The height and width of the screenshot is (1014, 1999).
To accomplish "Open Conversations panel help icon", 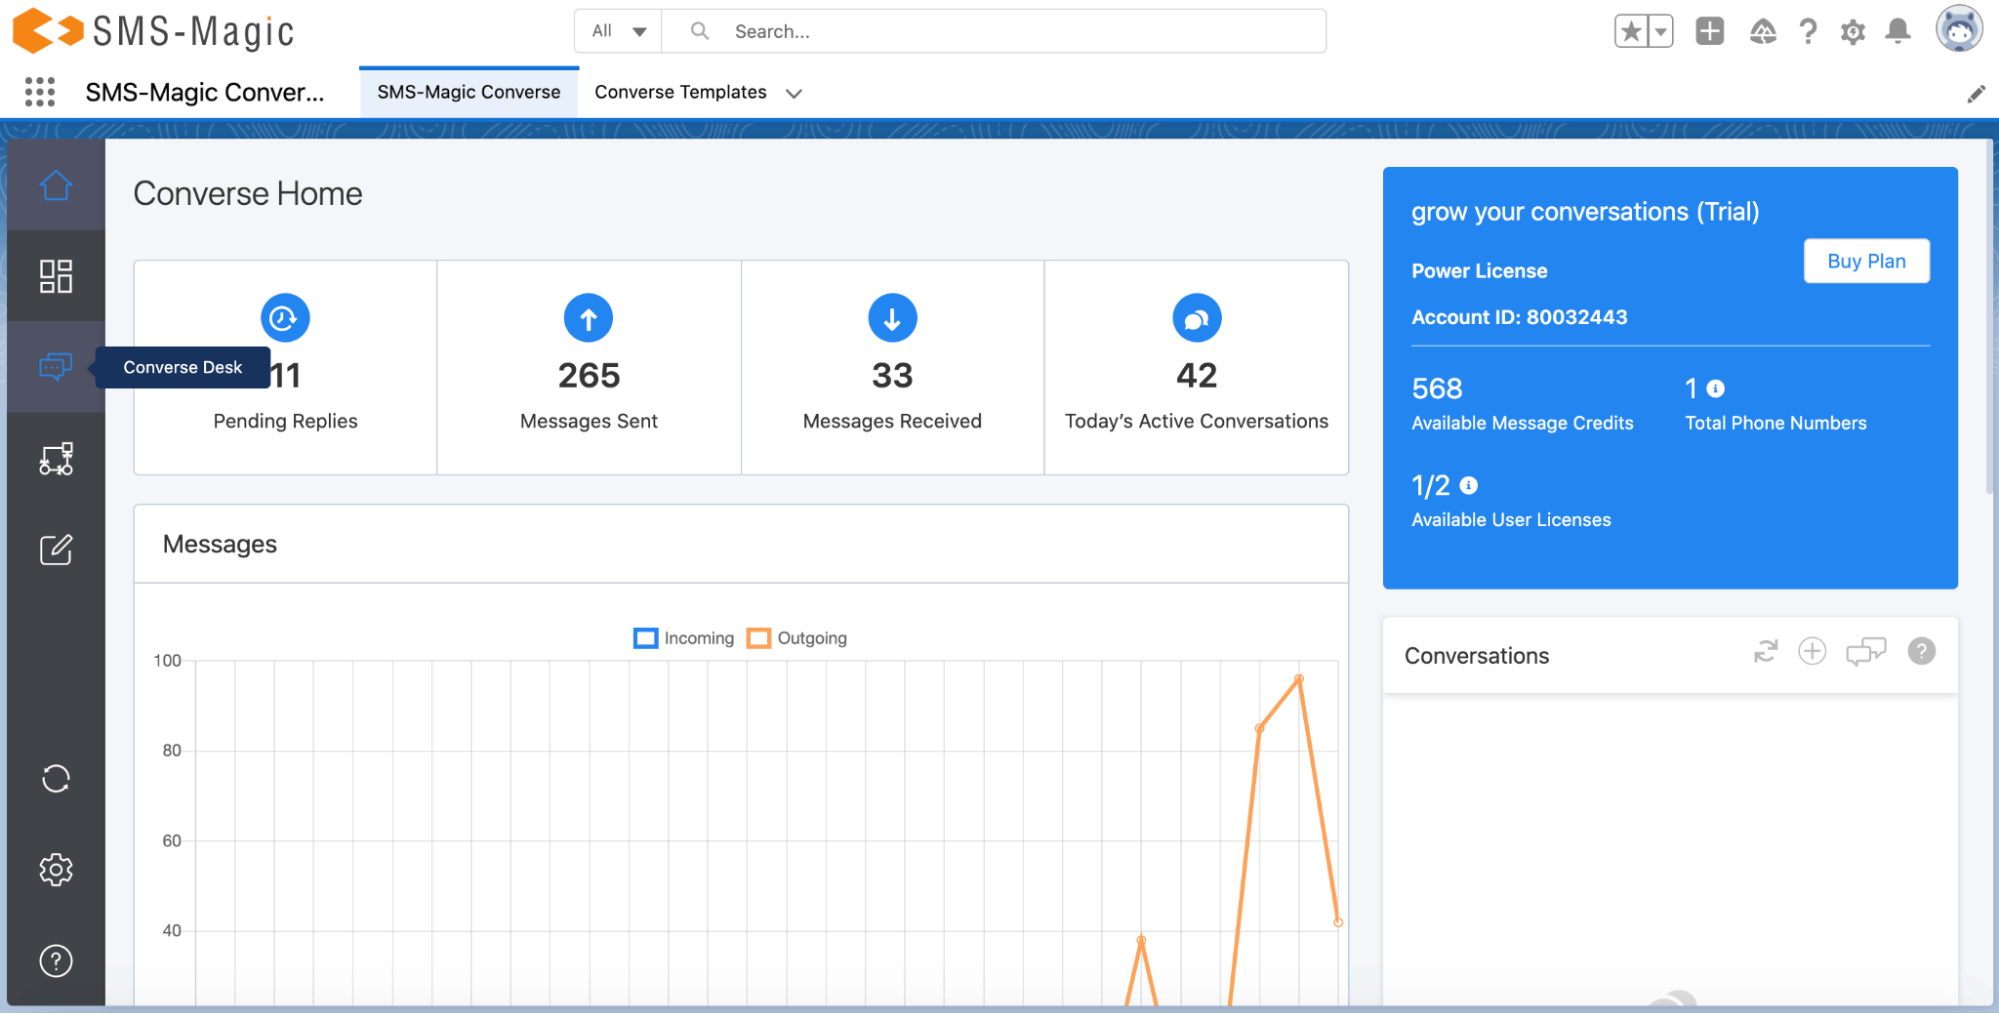I will pos(1921,652).
